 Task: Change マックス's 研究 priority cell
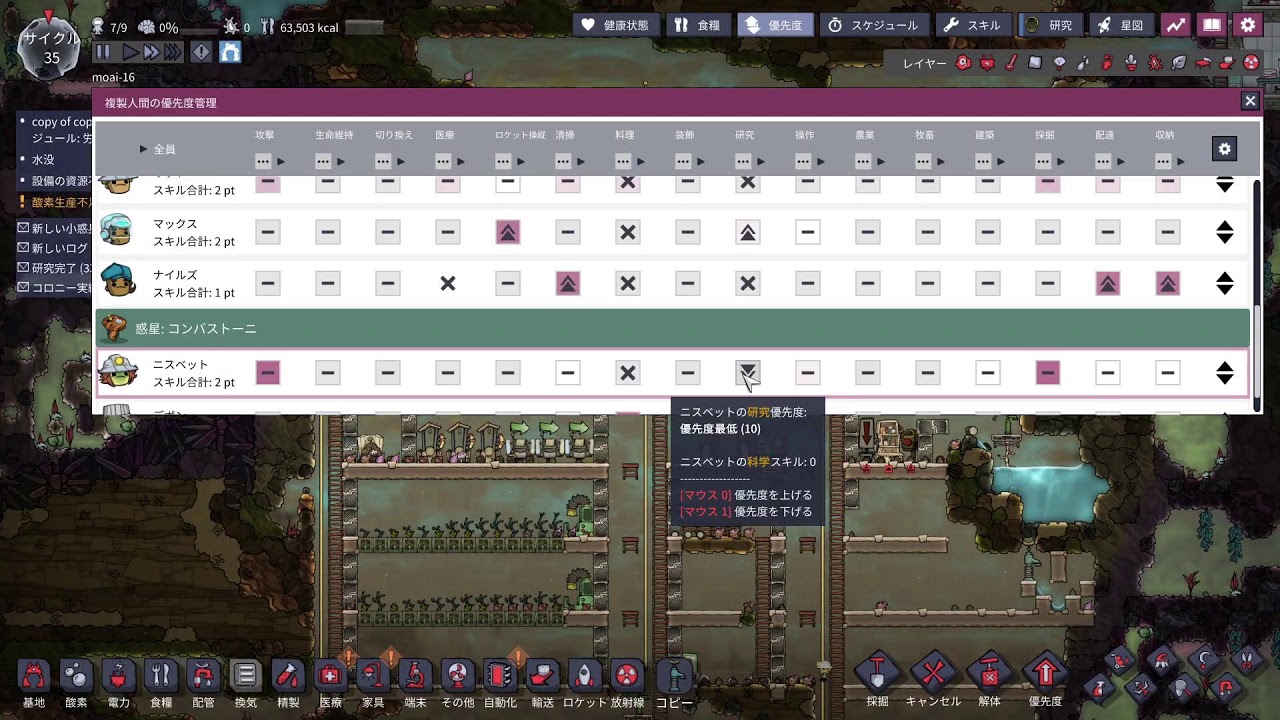[x=748, y=232]
